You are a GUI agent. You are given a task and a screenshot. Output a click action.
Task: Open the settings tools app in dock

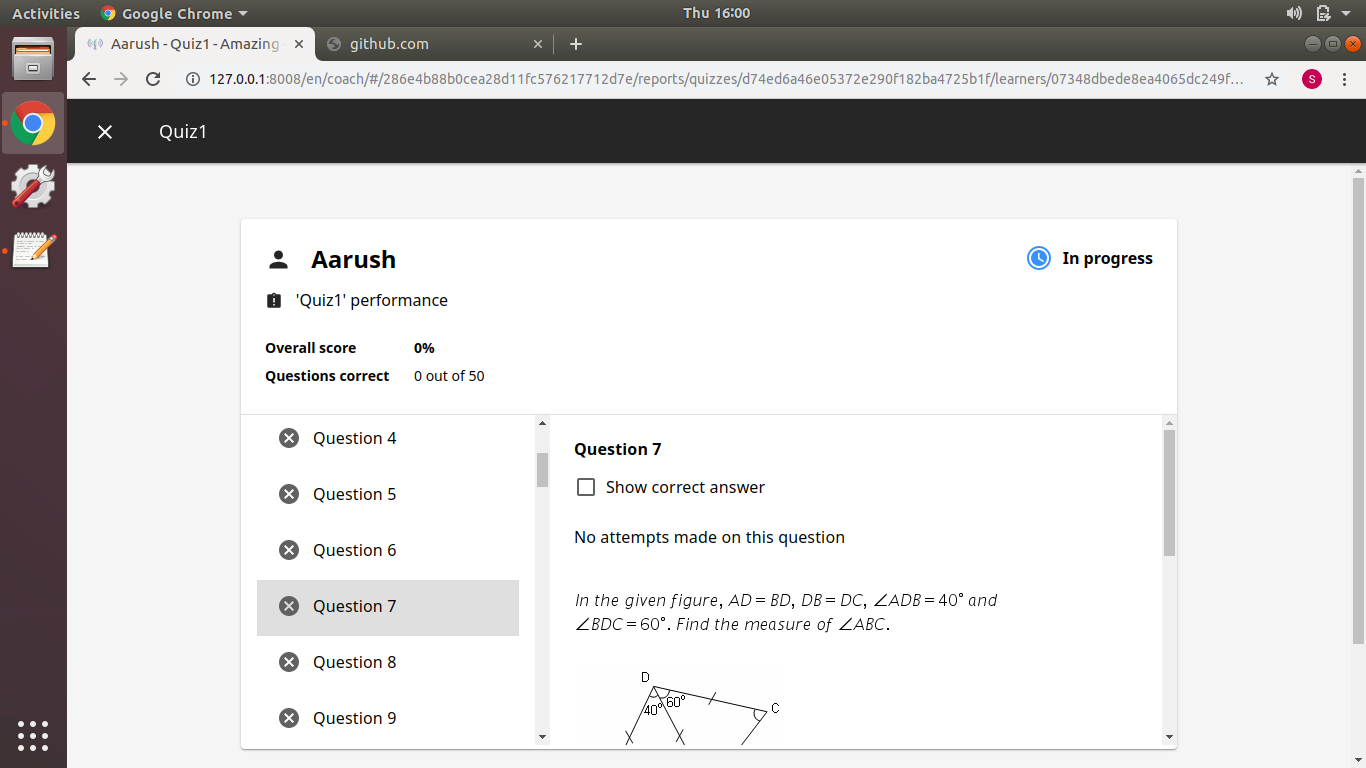click(x=33, y=186)
